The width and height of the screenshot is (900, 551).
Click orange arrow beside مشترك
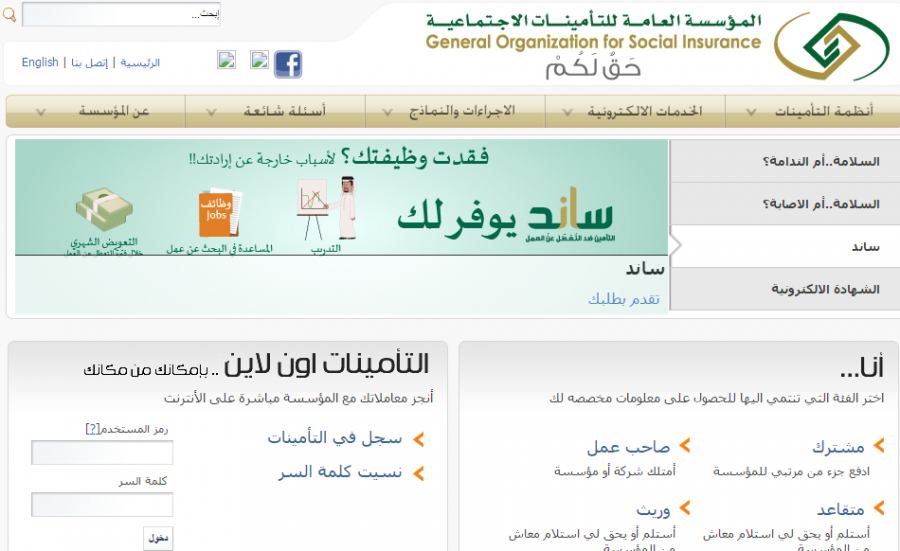881,446
